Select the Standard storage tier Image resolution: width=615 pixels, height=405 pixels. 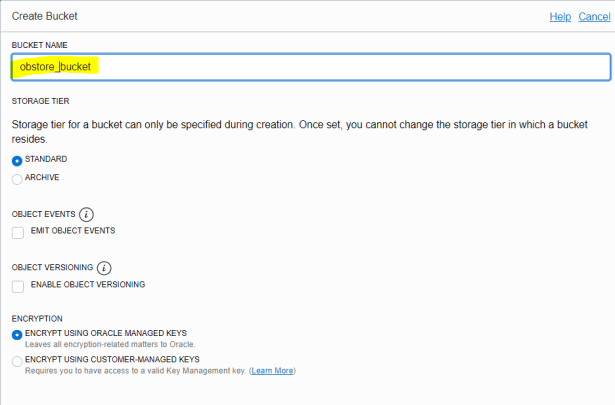pos(17,160)
